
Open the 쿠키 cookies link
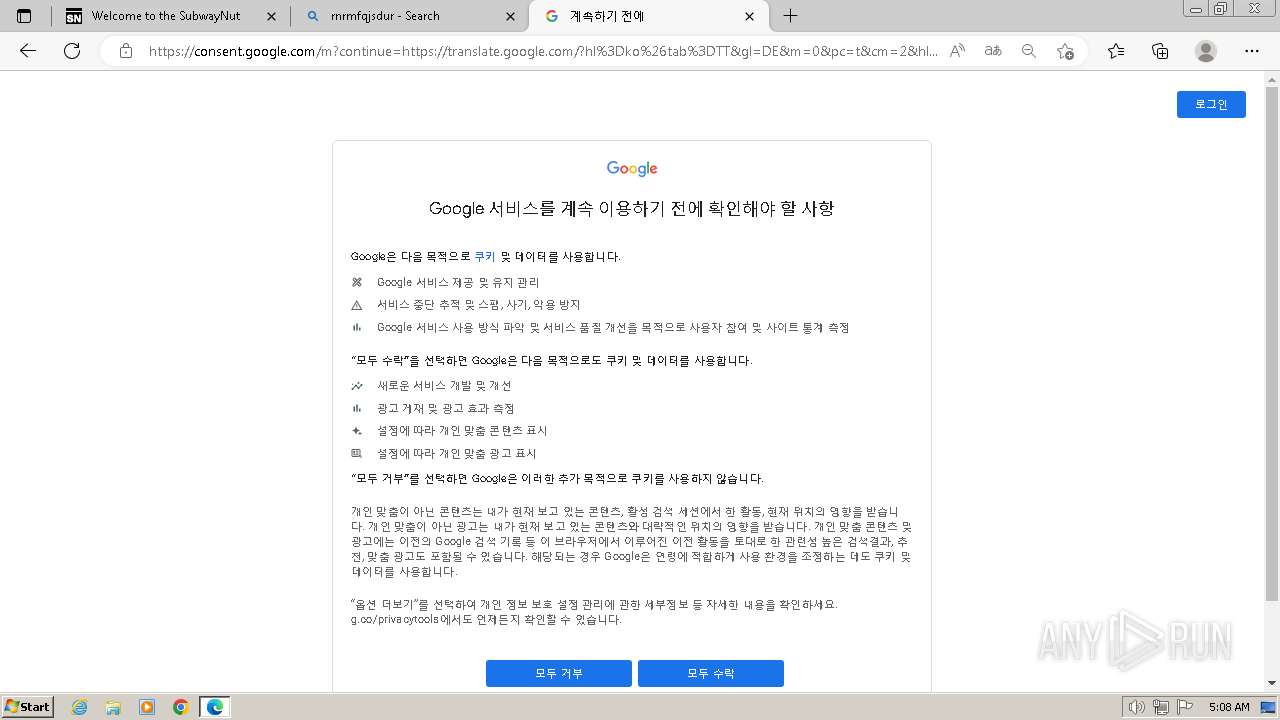pyautogui.click(x=485, y=257)
